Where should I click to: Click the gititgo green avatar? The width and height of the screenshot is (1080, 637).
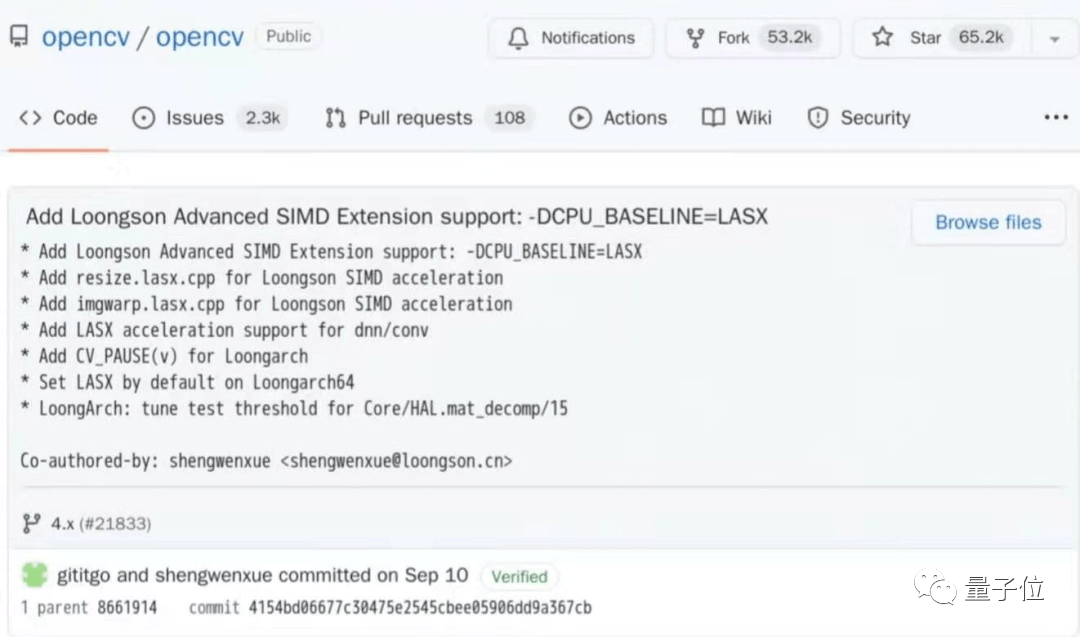click(34, 574)
